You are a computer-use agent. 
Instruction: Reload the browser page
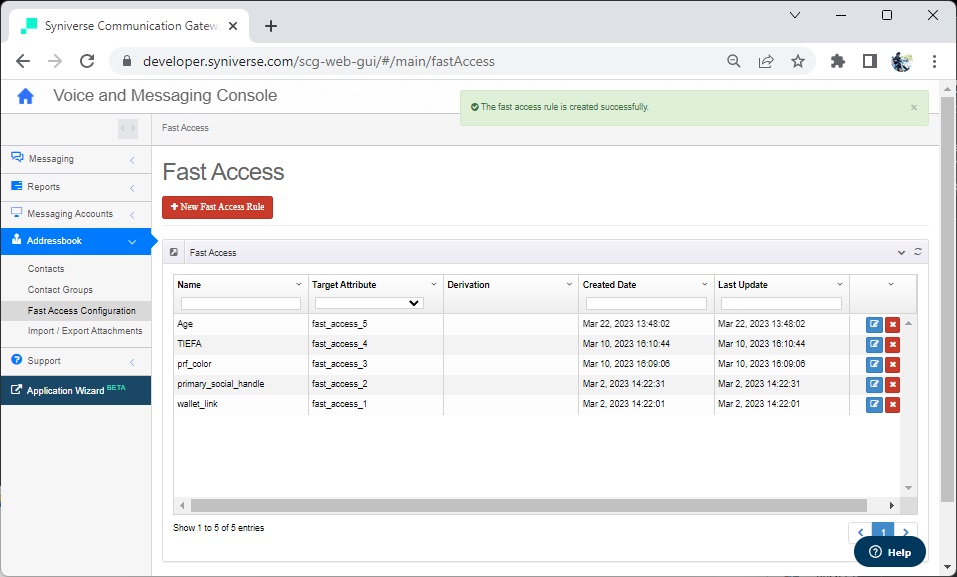pyautogui.click(x=87, y=61)
